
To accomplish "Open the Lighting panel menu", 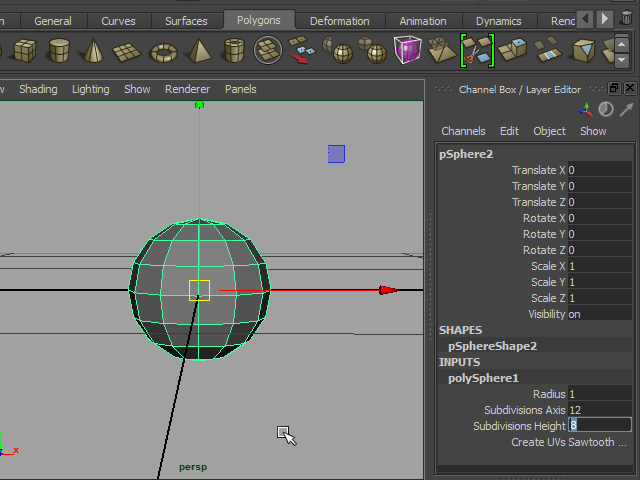I will [x=90, y=89].
